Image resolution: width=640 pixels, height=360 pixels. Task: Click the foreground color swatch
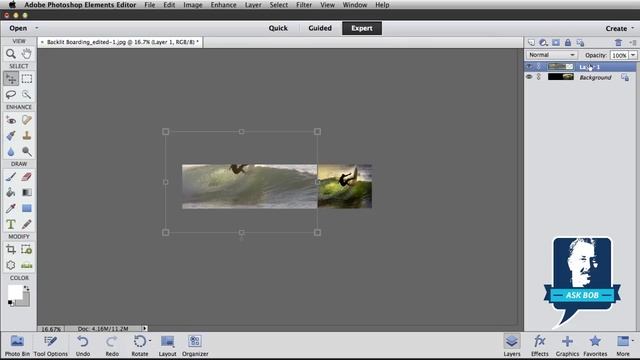(15, 292)
